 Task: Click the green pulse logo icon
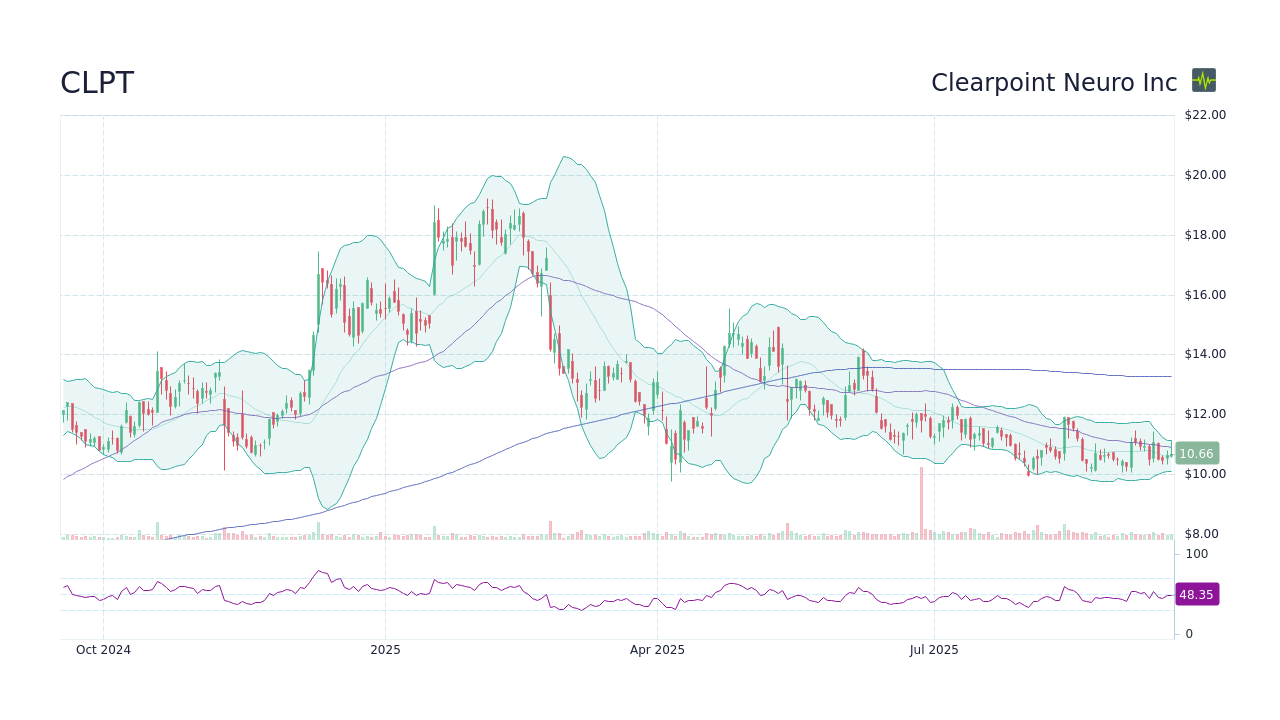pyautogui.click(x=1204, y=80)
